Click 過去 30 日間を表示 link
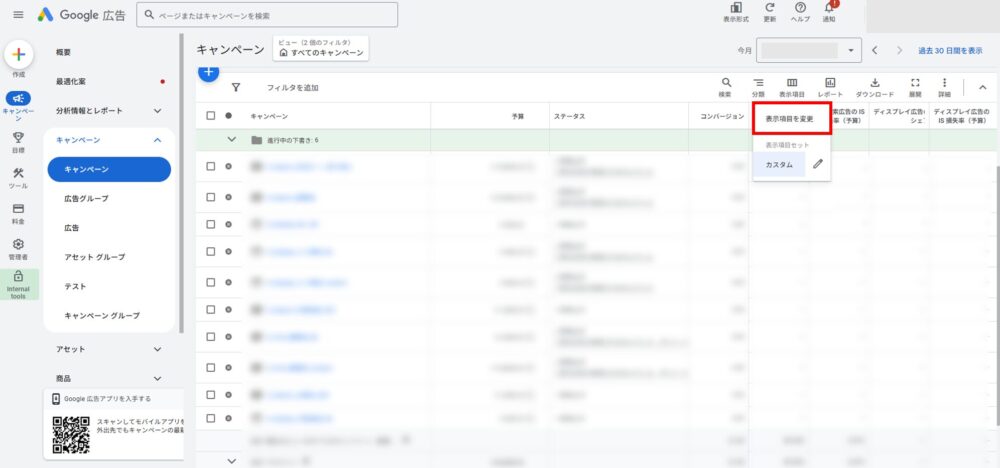This screenshot has height=468, width=1000. click(949, 50)
